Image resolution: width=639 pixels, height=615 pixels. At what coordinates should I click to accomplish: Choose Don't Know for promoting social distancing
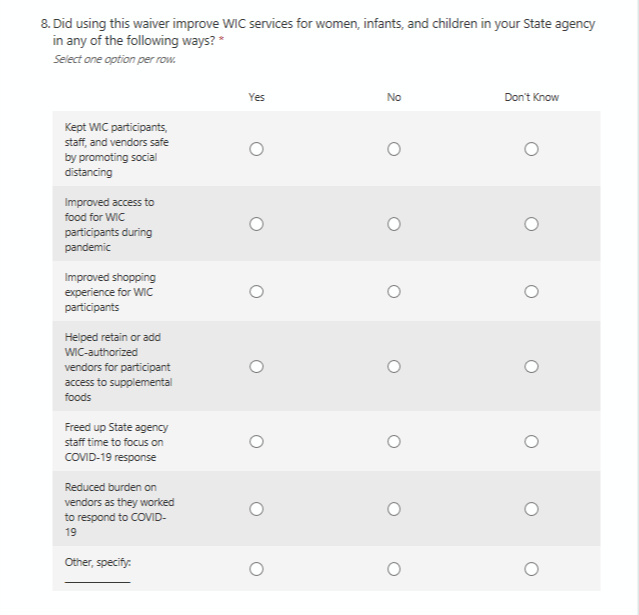[532, 150]
